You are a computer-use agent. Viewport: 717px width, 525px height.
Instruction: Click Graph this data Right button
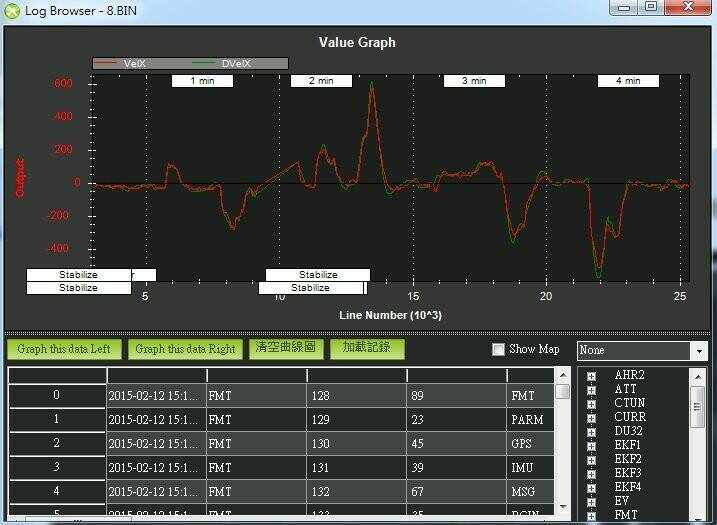[185, 349]
